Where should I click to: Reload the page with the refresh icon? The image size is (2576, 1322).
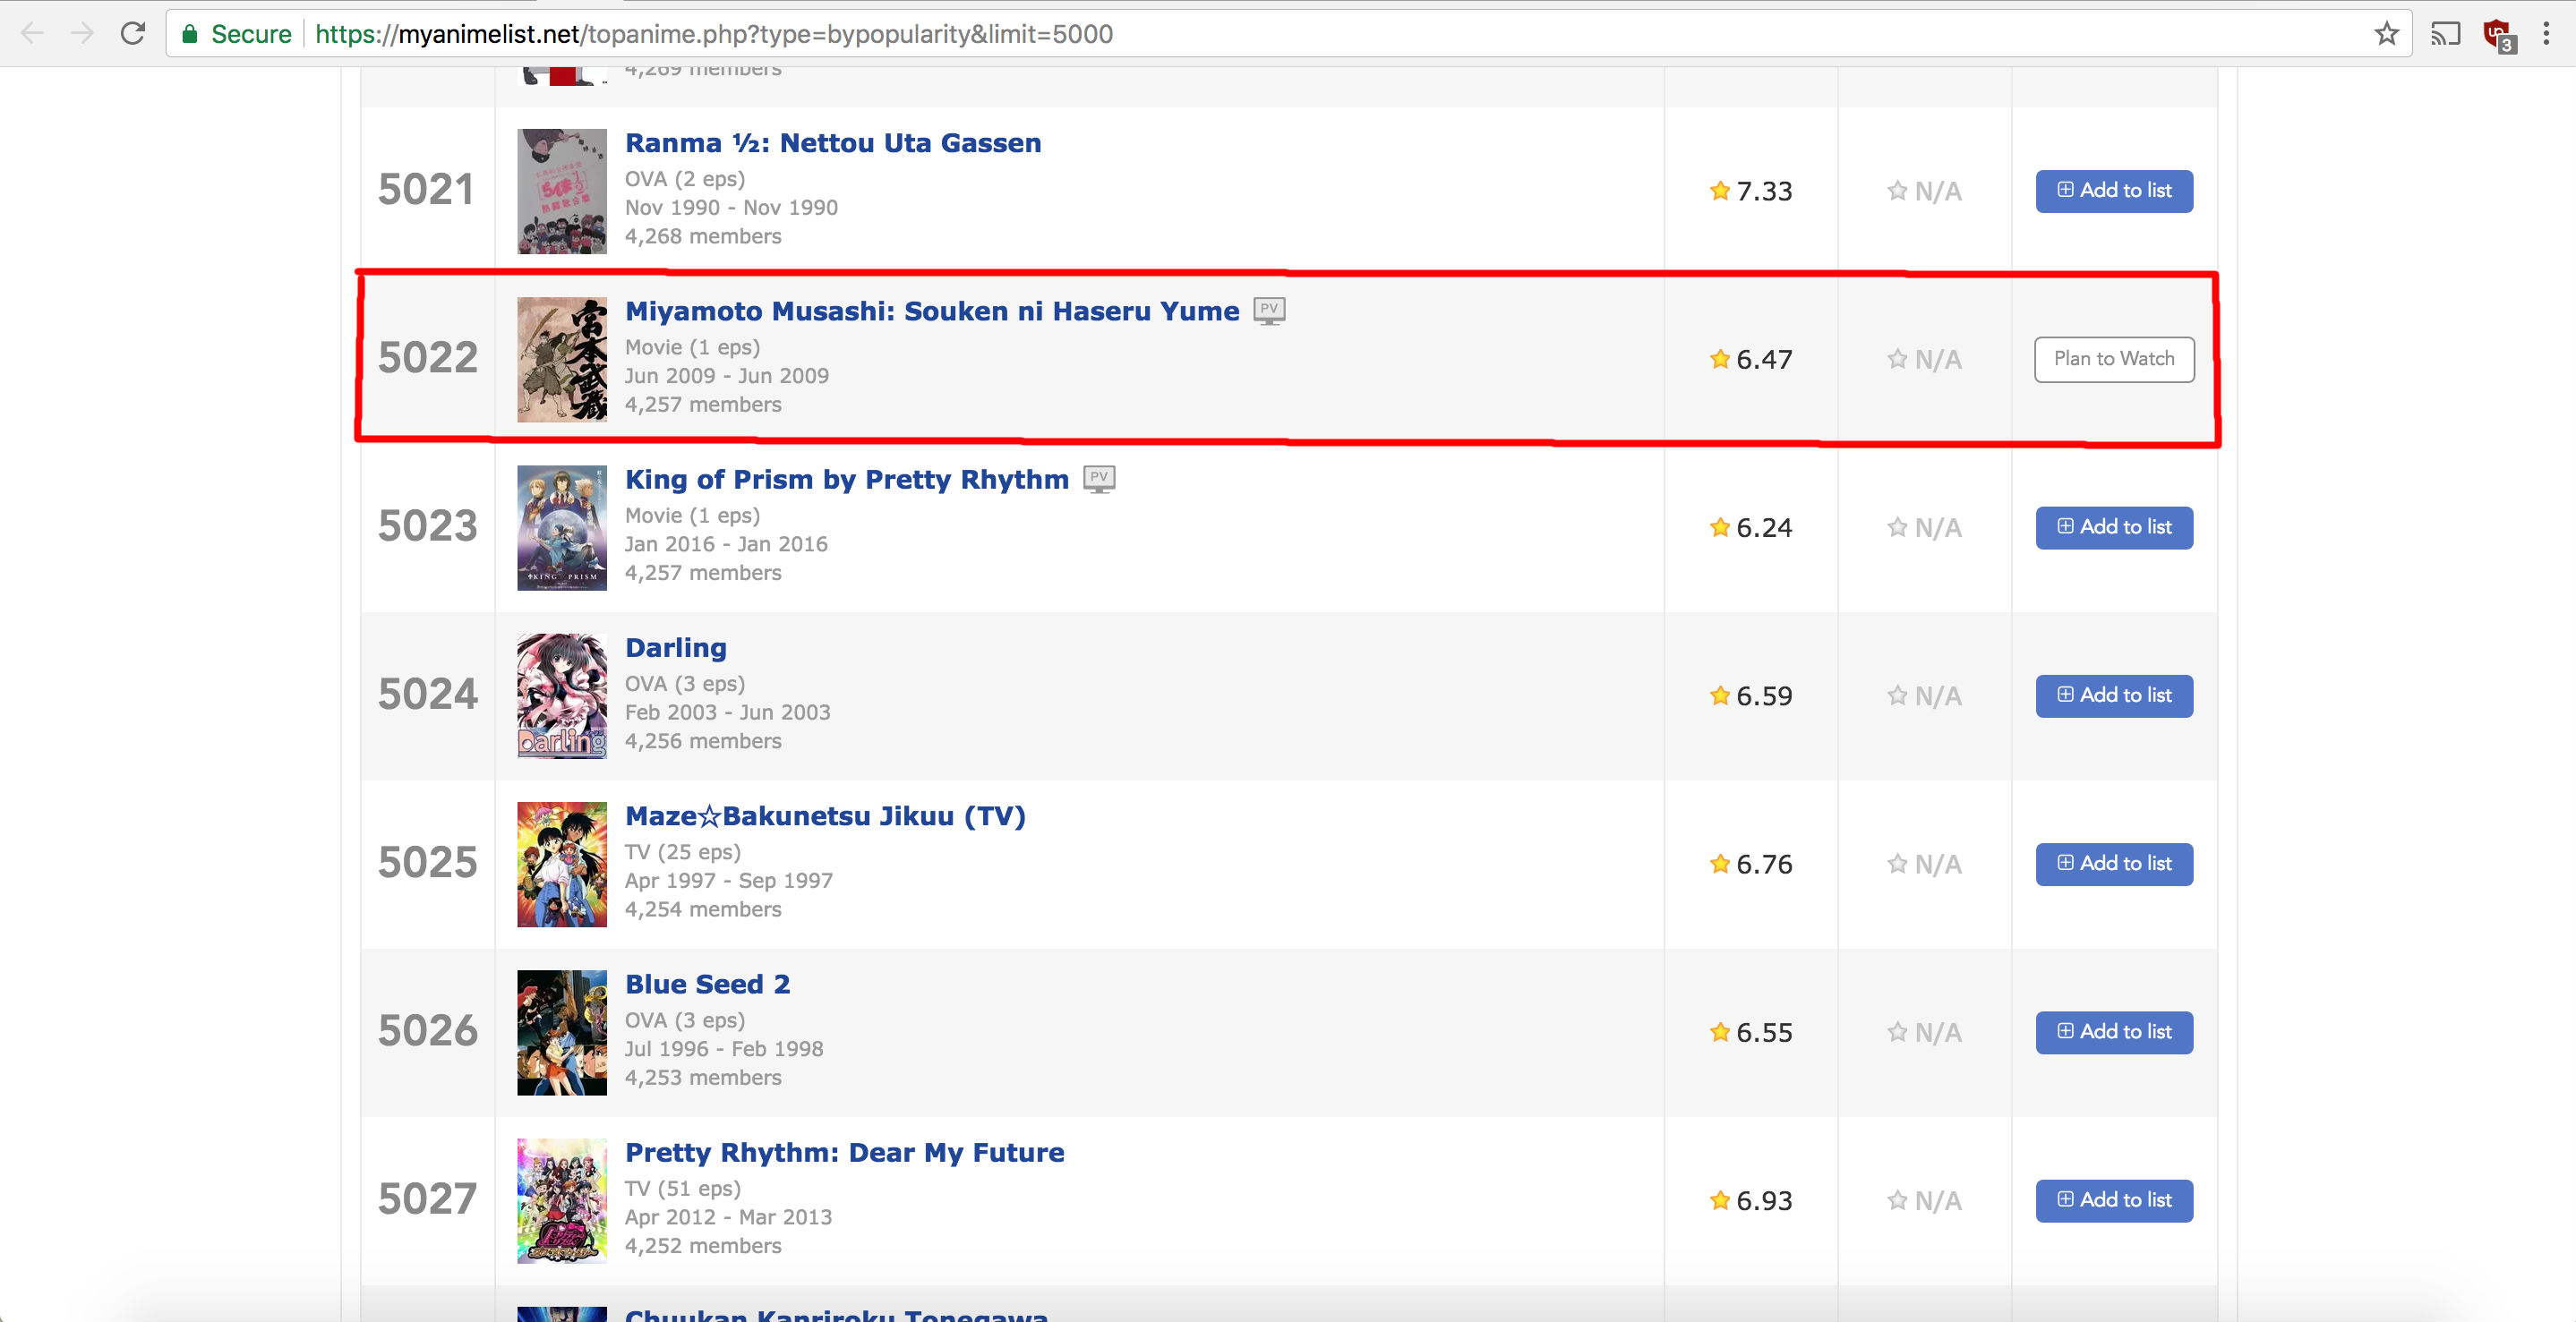(x=132, y=34)
